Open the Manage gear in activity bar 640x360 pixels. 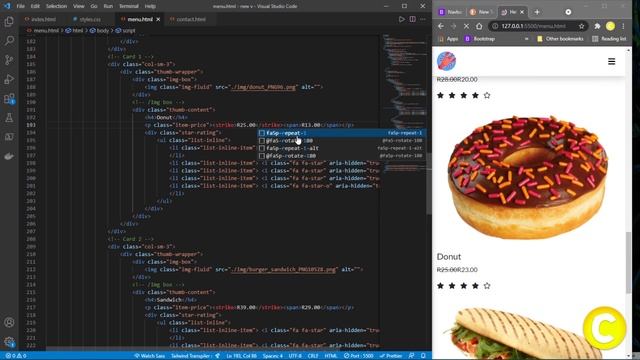coord(9,342)
